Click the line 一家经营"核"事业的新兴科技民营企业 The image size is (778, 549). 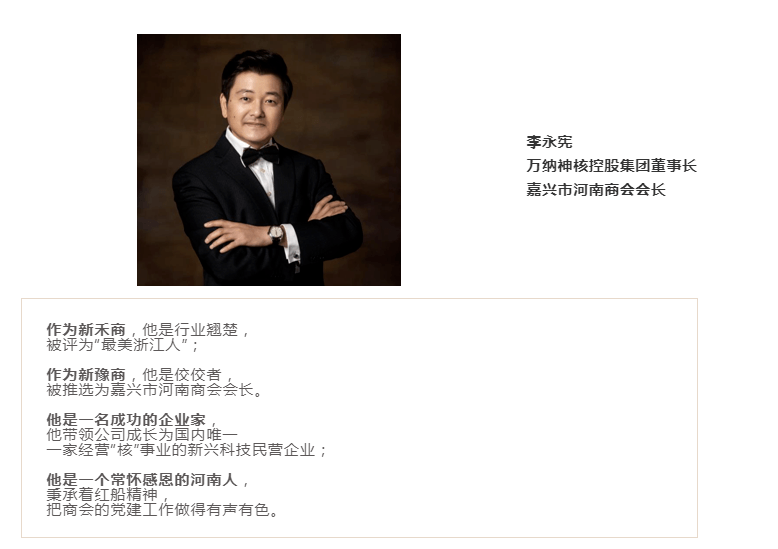[x=181, y=450]
